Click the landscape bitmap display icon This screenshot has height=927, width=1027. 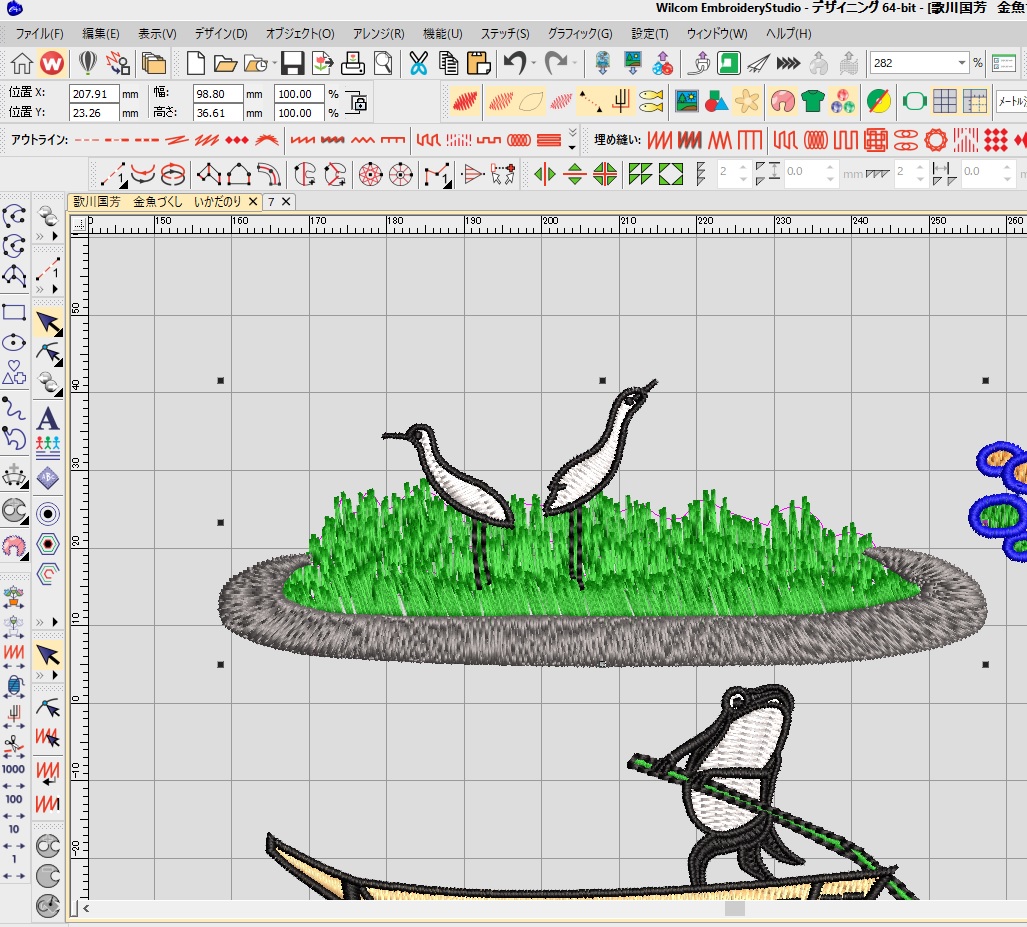click(686, 101)
